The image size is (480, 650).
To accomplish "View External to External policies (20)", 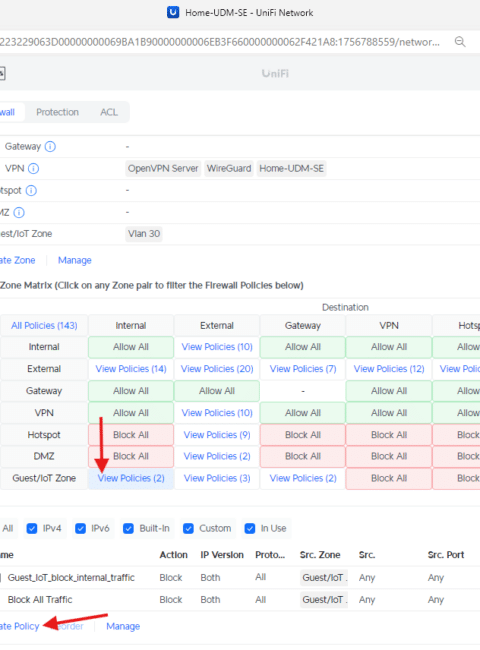I will point(217,369).
